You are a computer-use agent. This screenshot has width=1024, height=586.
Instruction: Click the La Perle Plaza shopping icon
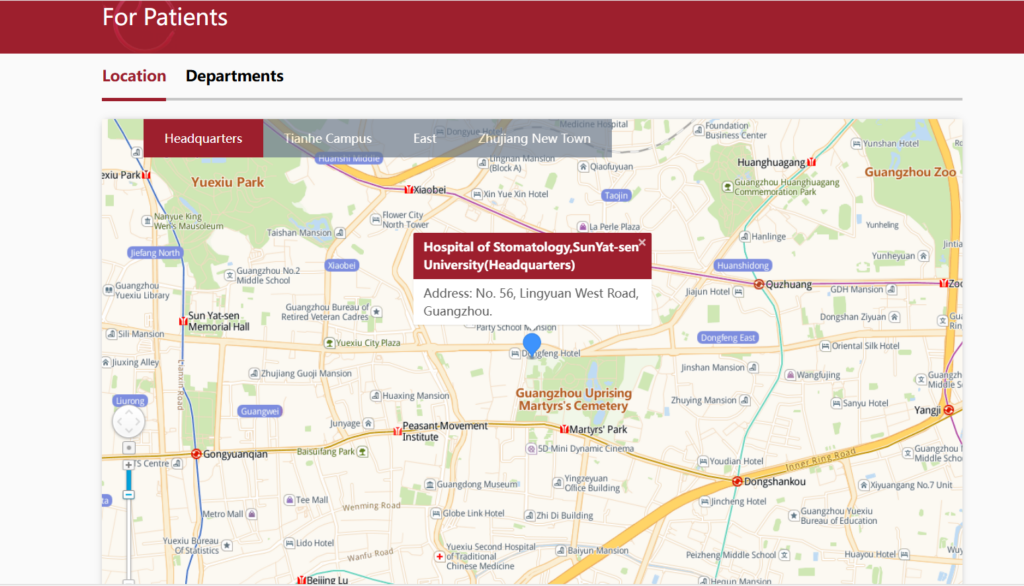pos(583,227)
